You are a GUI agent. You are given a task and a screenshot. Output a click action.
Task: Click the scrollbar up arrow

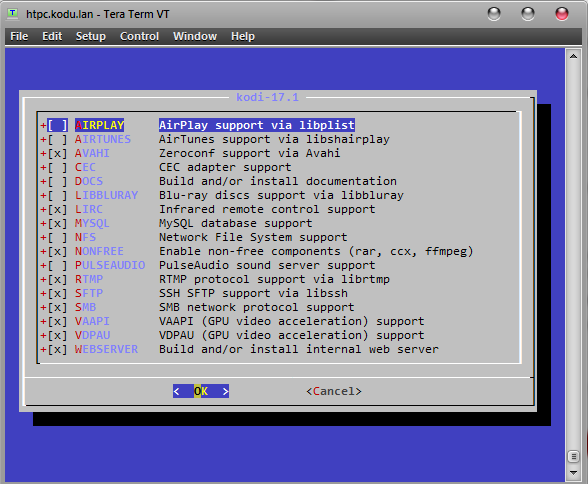[573, 57]
